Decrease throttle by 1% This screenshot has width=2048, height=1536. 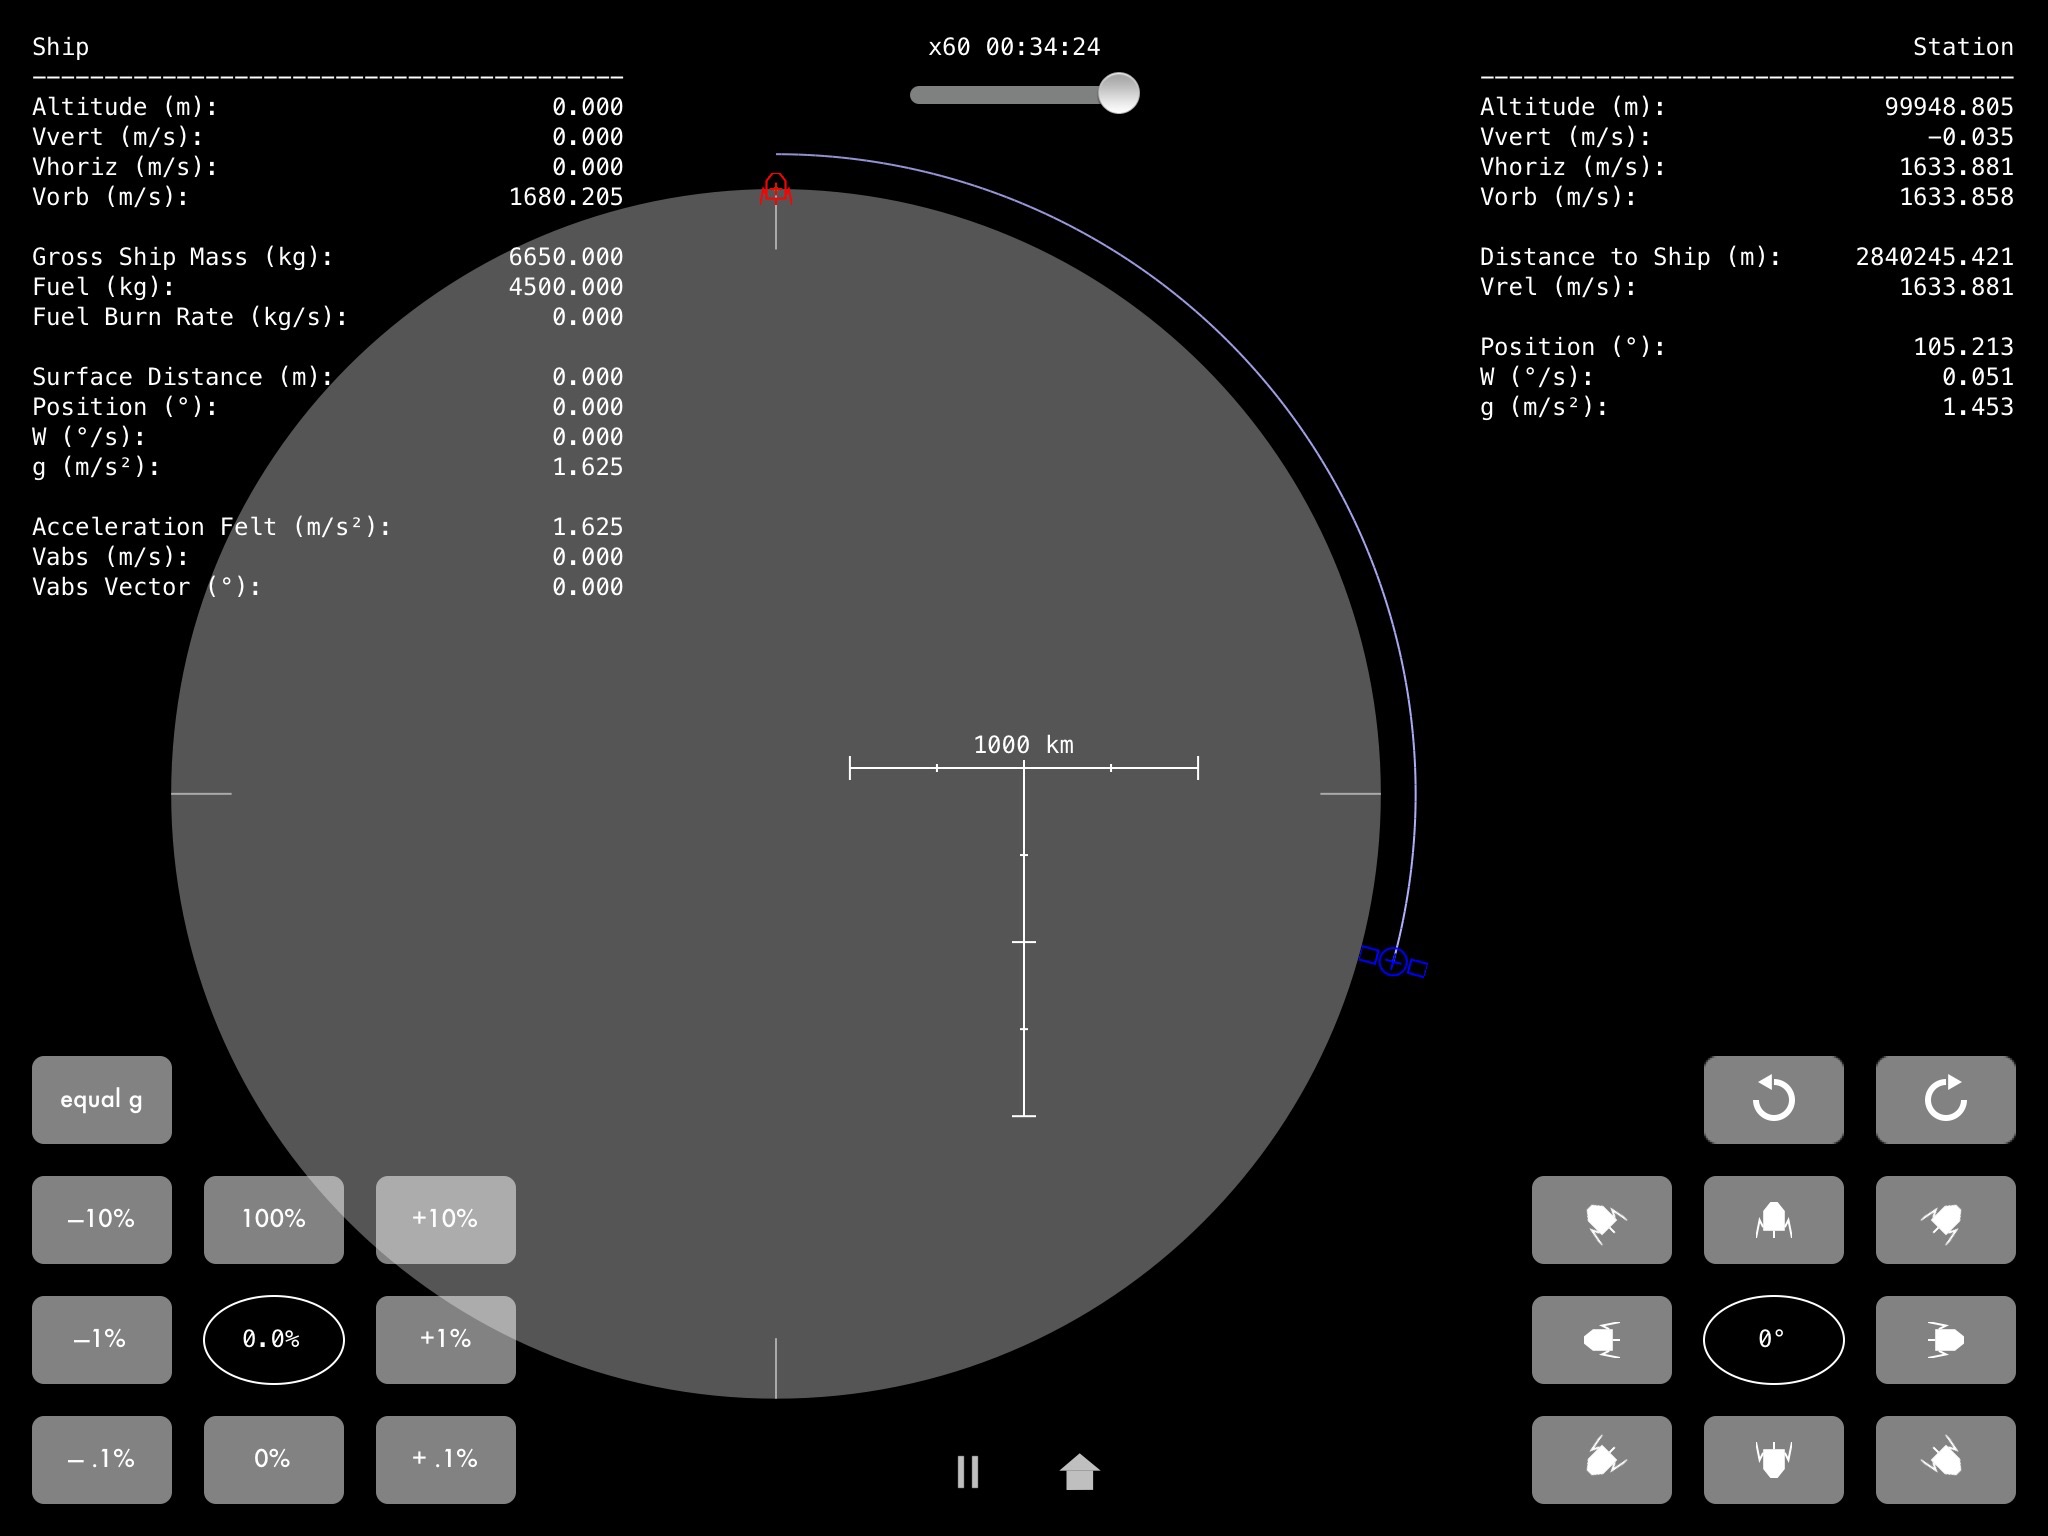coord(101,1339)
